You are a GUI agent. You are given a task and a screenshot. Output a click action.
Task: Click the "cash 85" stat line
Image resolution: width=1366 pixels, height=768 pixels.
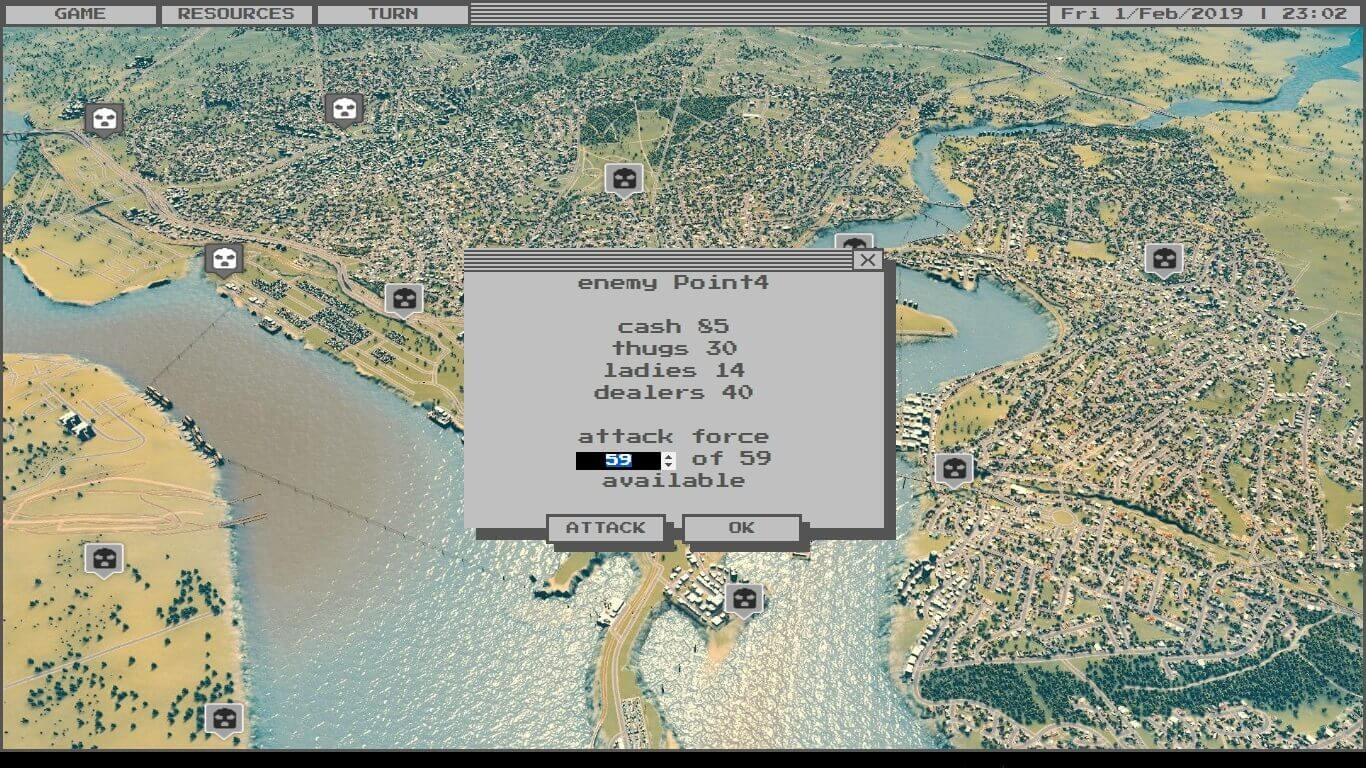673,327
